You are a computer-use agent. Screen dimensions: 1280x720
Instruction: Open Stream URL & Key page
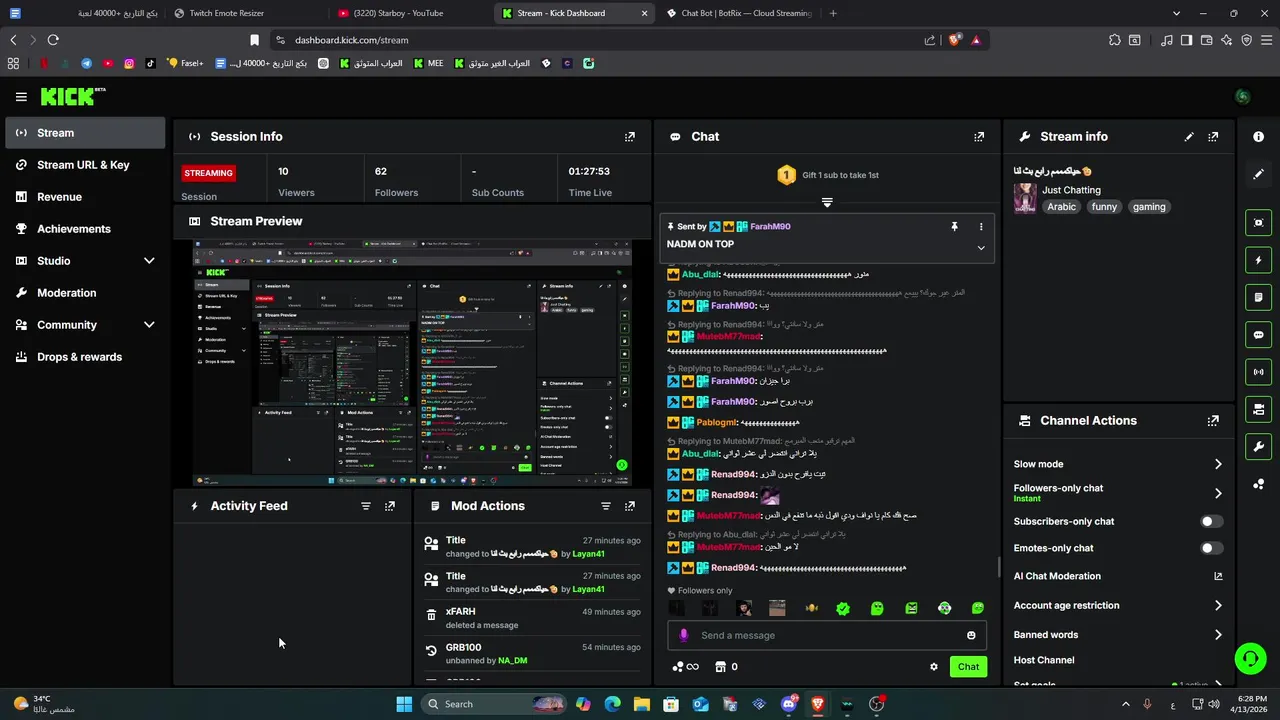tap(85, 165)
